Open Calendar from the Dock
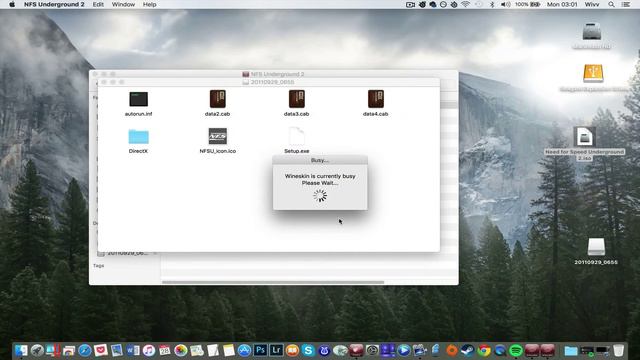Screen dimensions: 640x360 pos(164,350)
